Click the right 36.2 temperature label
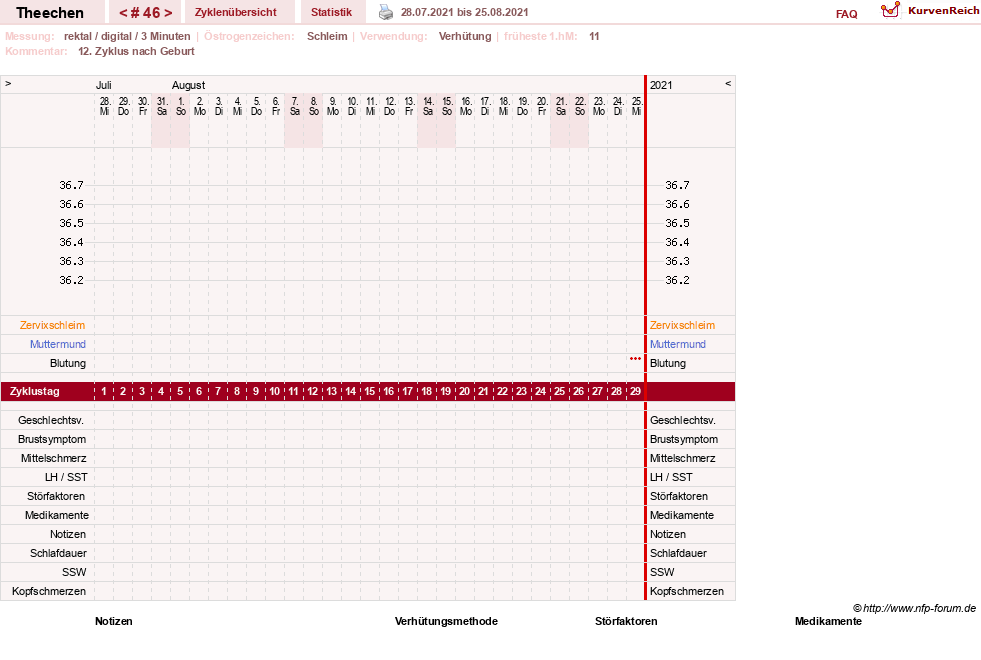This screenshot has width=981, height=660. point(678,280)
